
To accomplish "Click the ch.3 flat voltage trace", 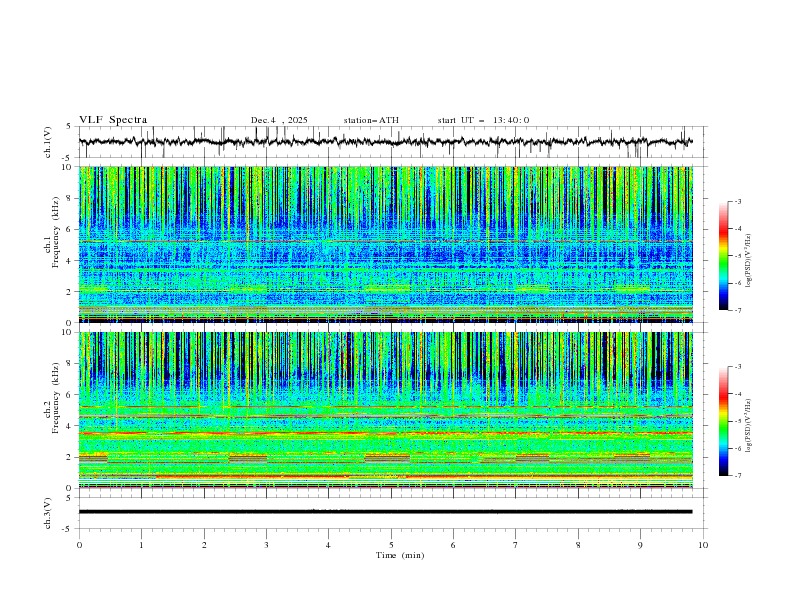I will pos(385,512).
